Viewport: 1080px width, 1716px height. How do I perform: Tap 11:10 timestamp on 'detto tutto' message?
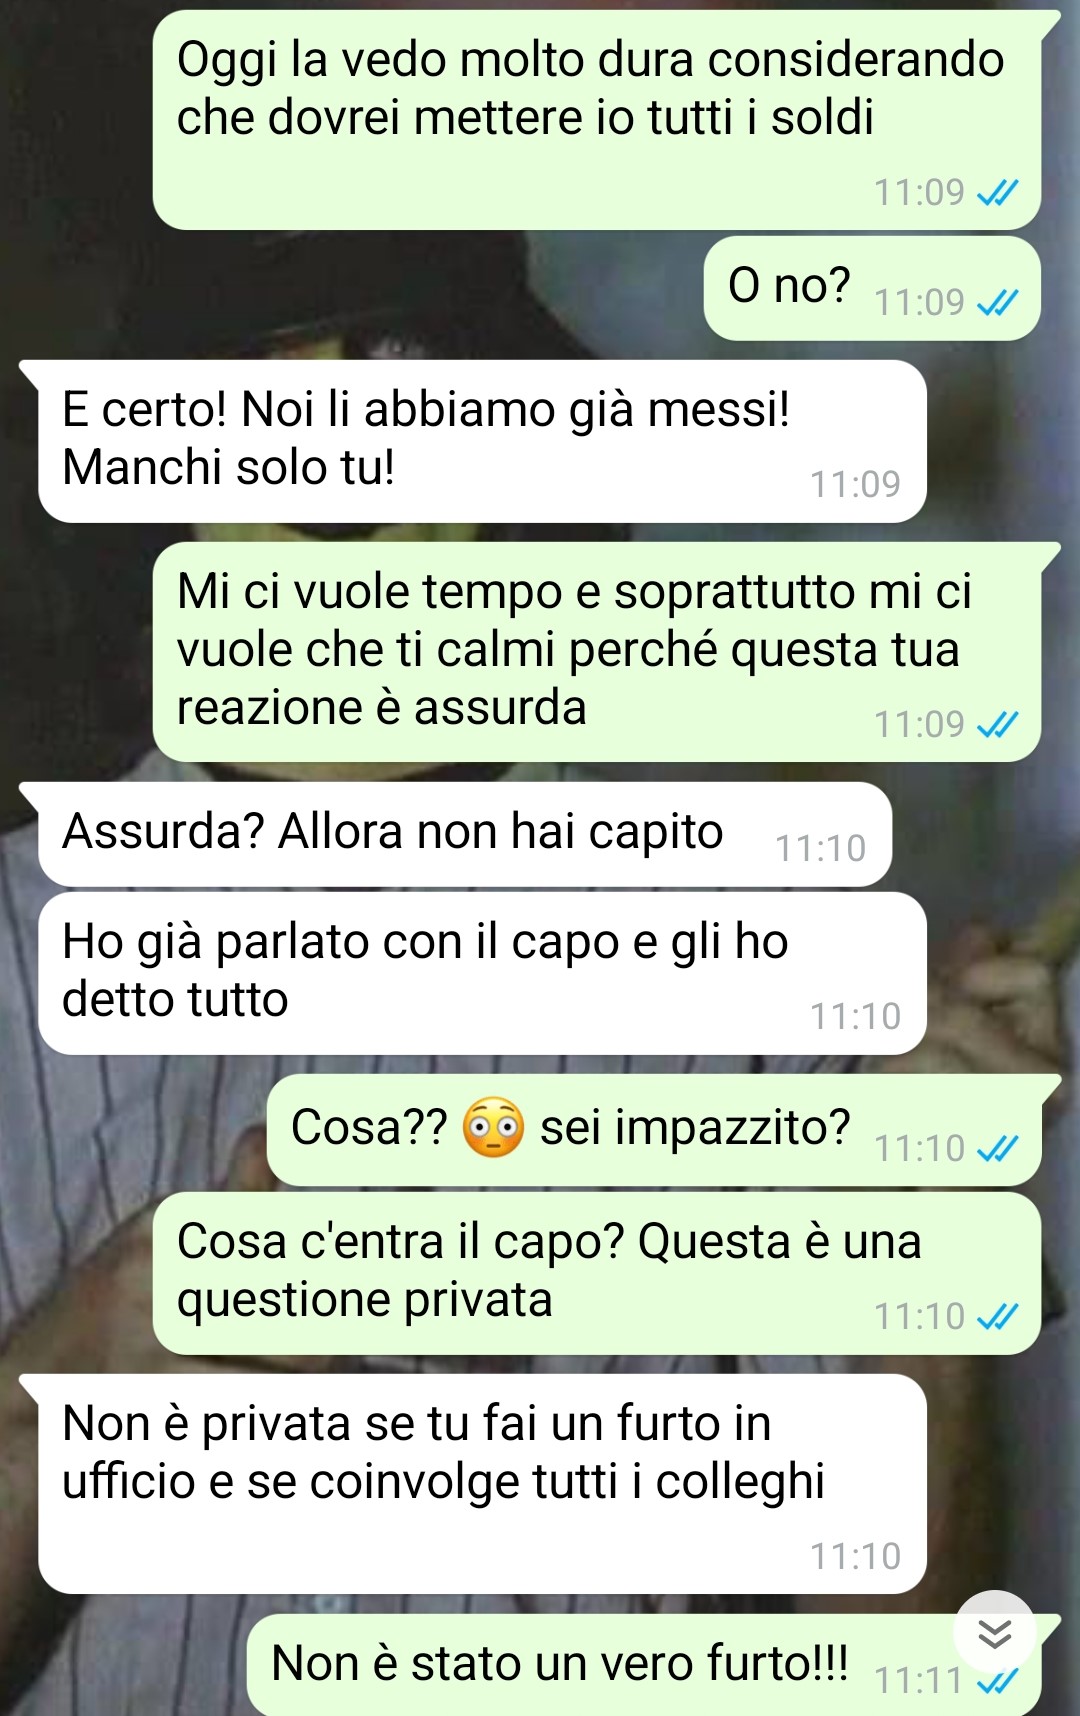tap(855, 1016)
